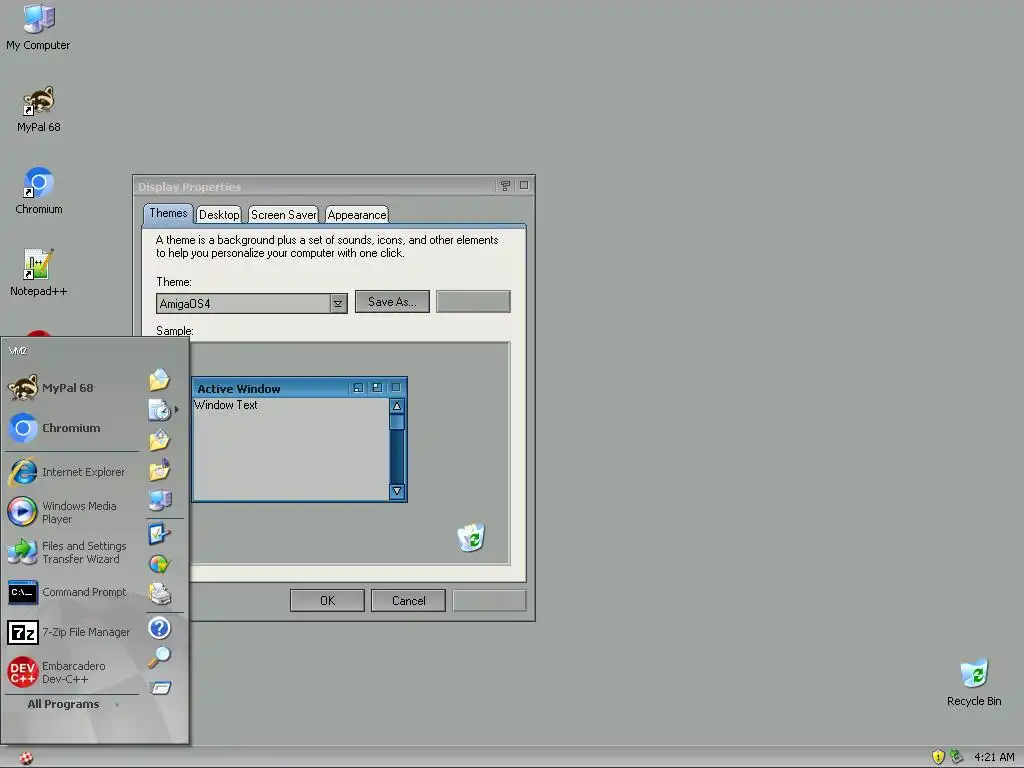This screenshot has width=1024, height=768.
Task: Click the Recycle Bin in the sample preview
Action: pyautogui.click(x=471, y=537)
